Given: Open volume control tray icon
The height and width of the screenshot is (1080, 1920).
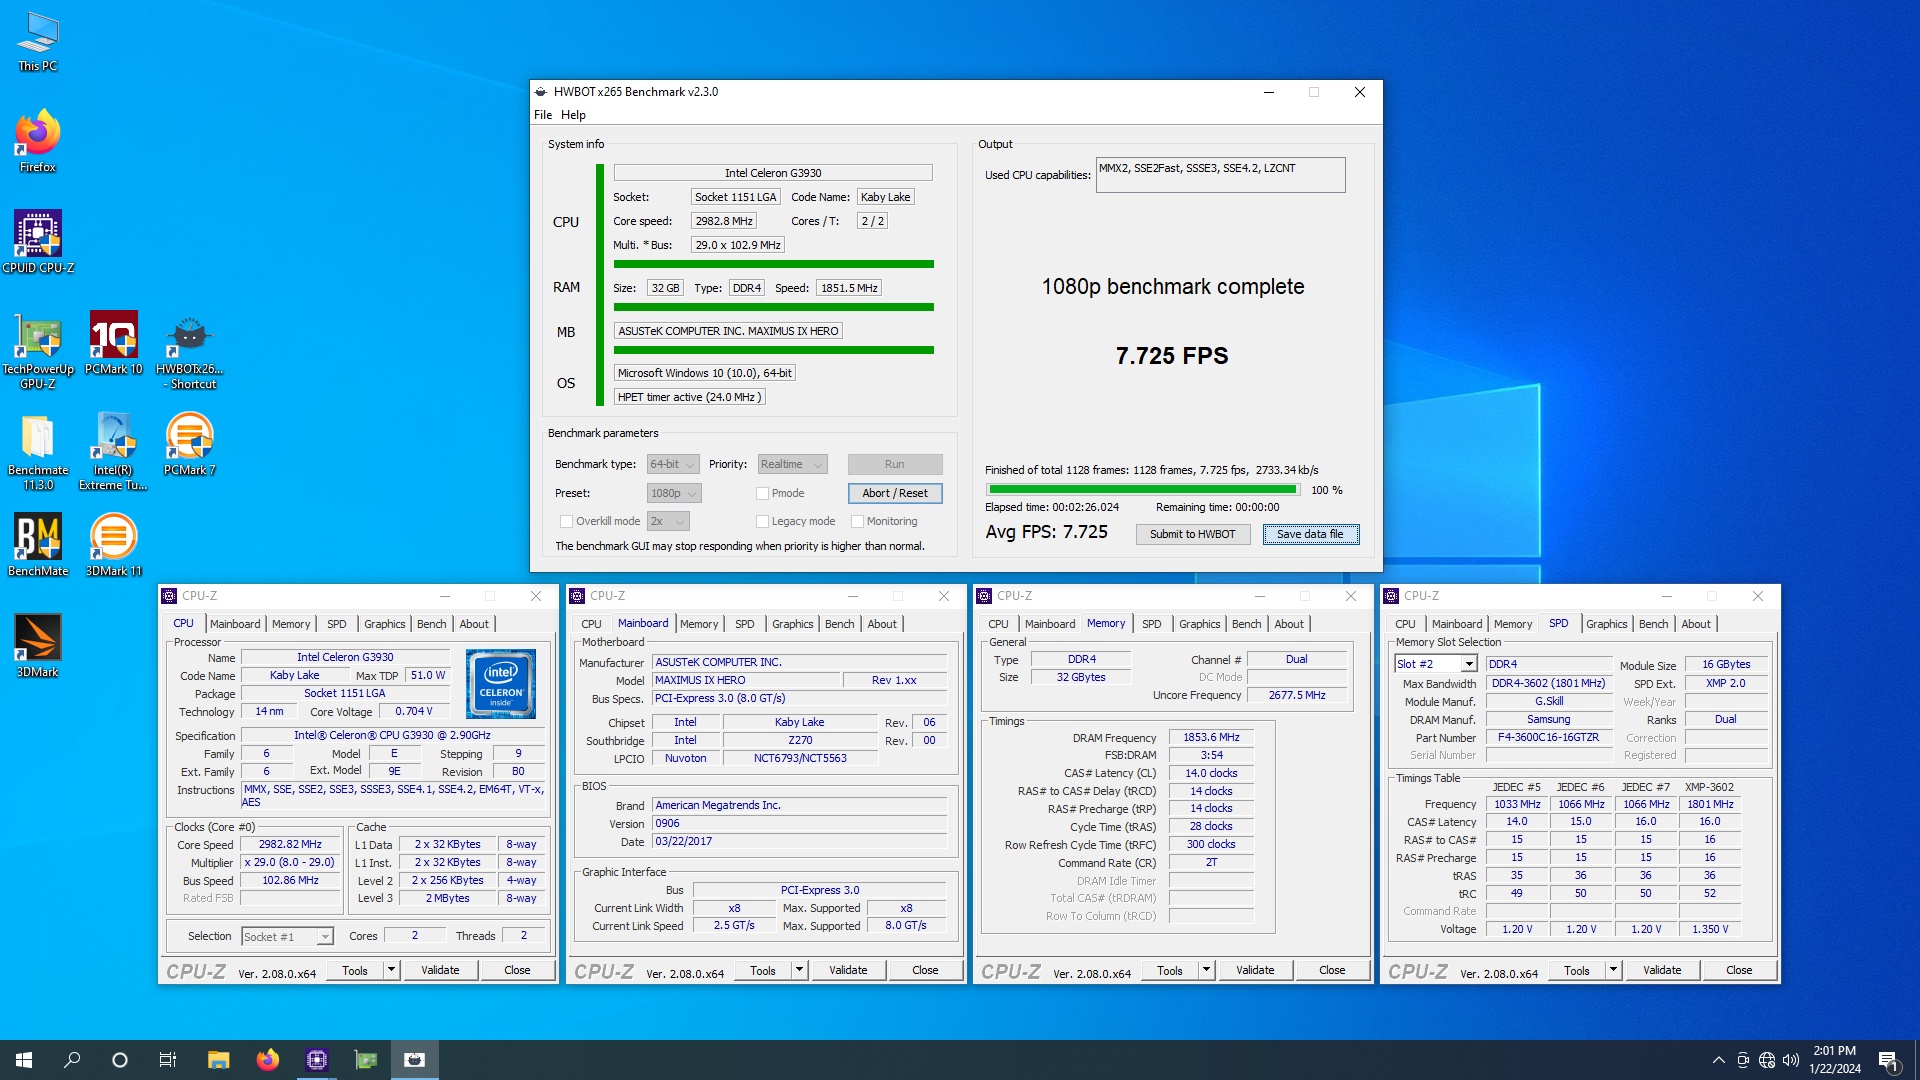Looking at the screenshot, I should click(x=1790, y=1060).
